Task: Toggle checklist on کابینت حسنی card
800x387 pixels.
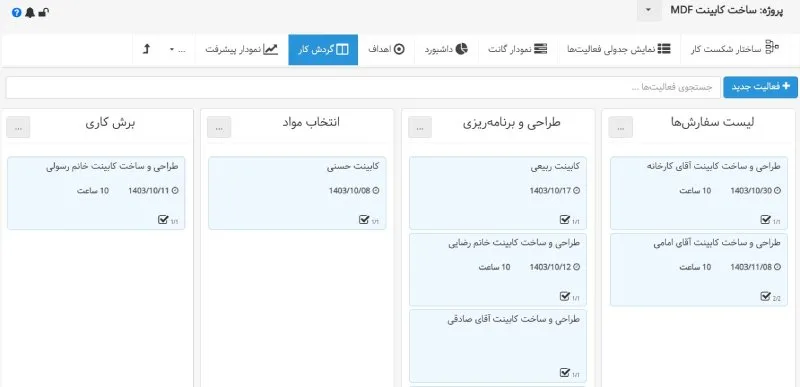Action: pos(364,220)
